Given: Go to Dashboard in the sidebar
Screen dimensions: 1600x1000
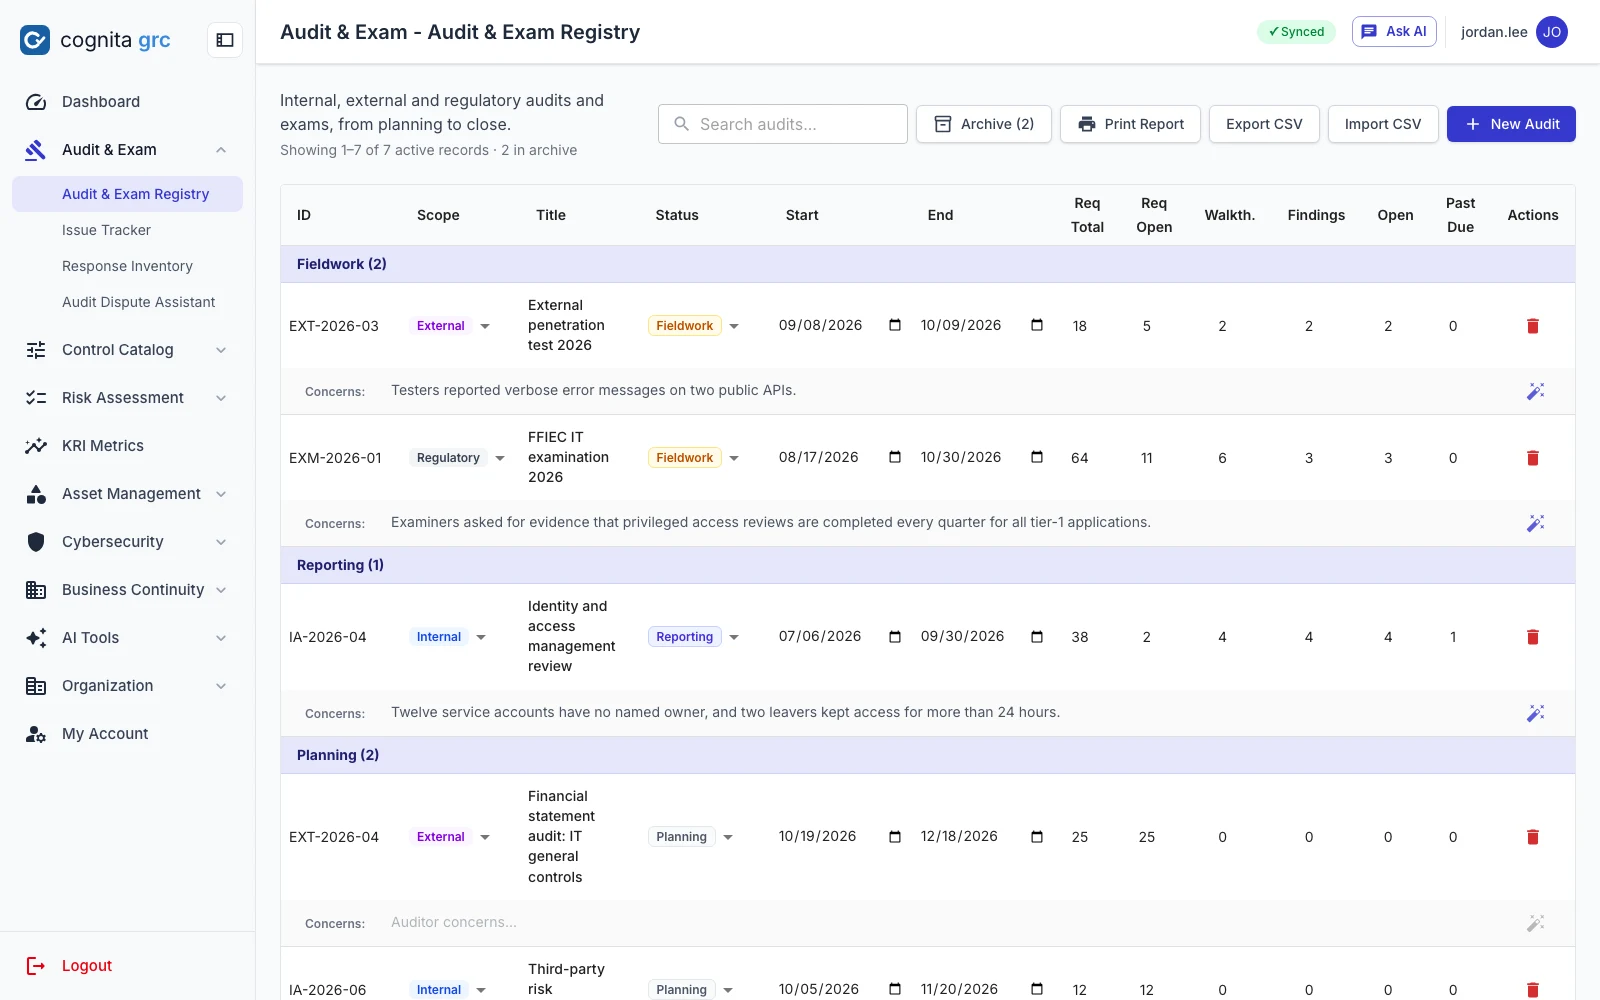Looking at the screenshot, I should [x=128, y=102].
